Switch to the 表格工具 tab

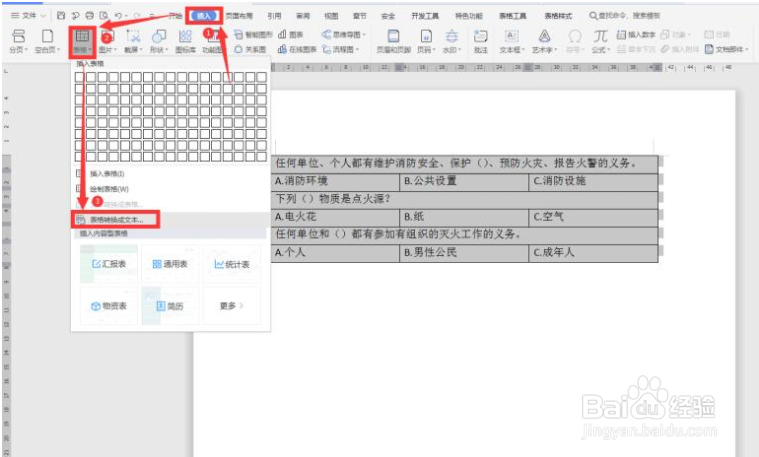(513, 15)
